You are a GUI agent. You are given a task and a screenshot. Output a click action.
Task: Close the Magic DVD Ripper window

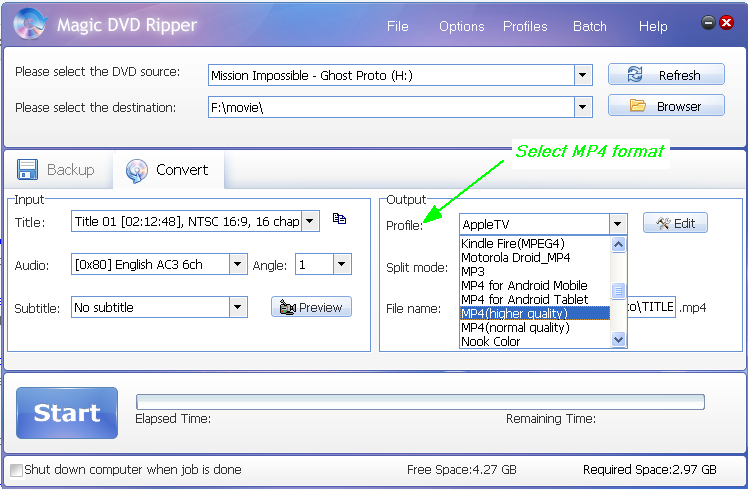click(x=727, y=22)
